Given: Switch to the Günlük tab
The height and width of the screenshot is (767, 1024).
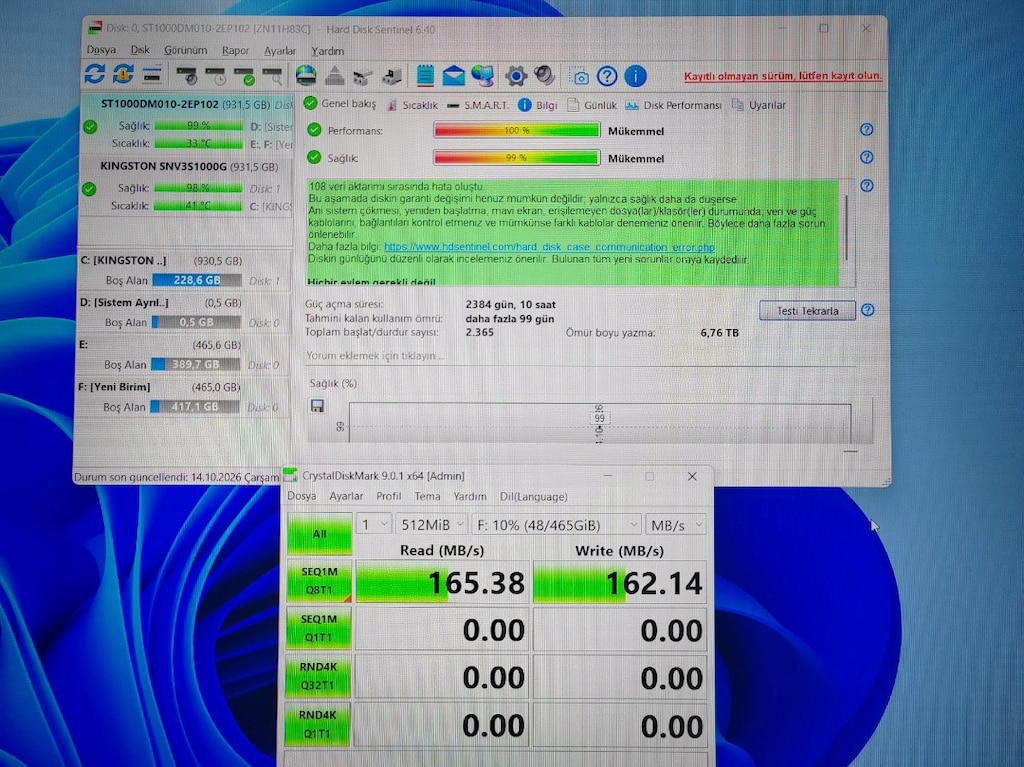Looking at the screenshot, I should (x=592, y=105).
